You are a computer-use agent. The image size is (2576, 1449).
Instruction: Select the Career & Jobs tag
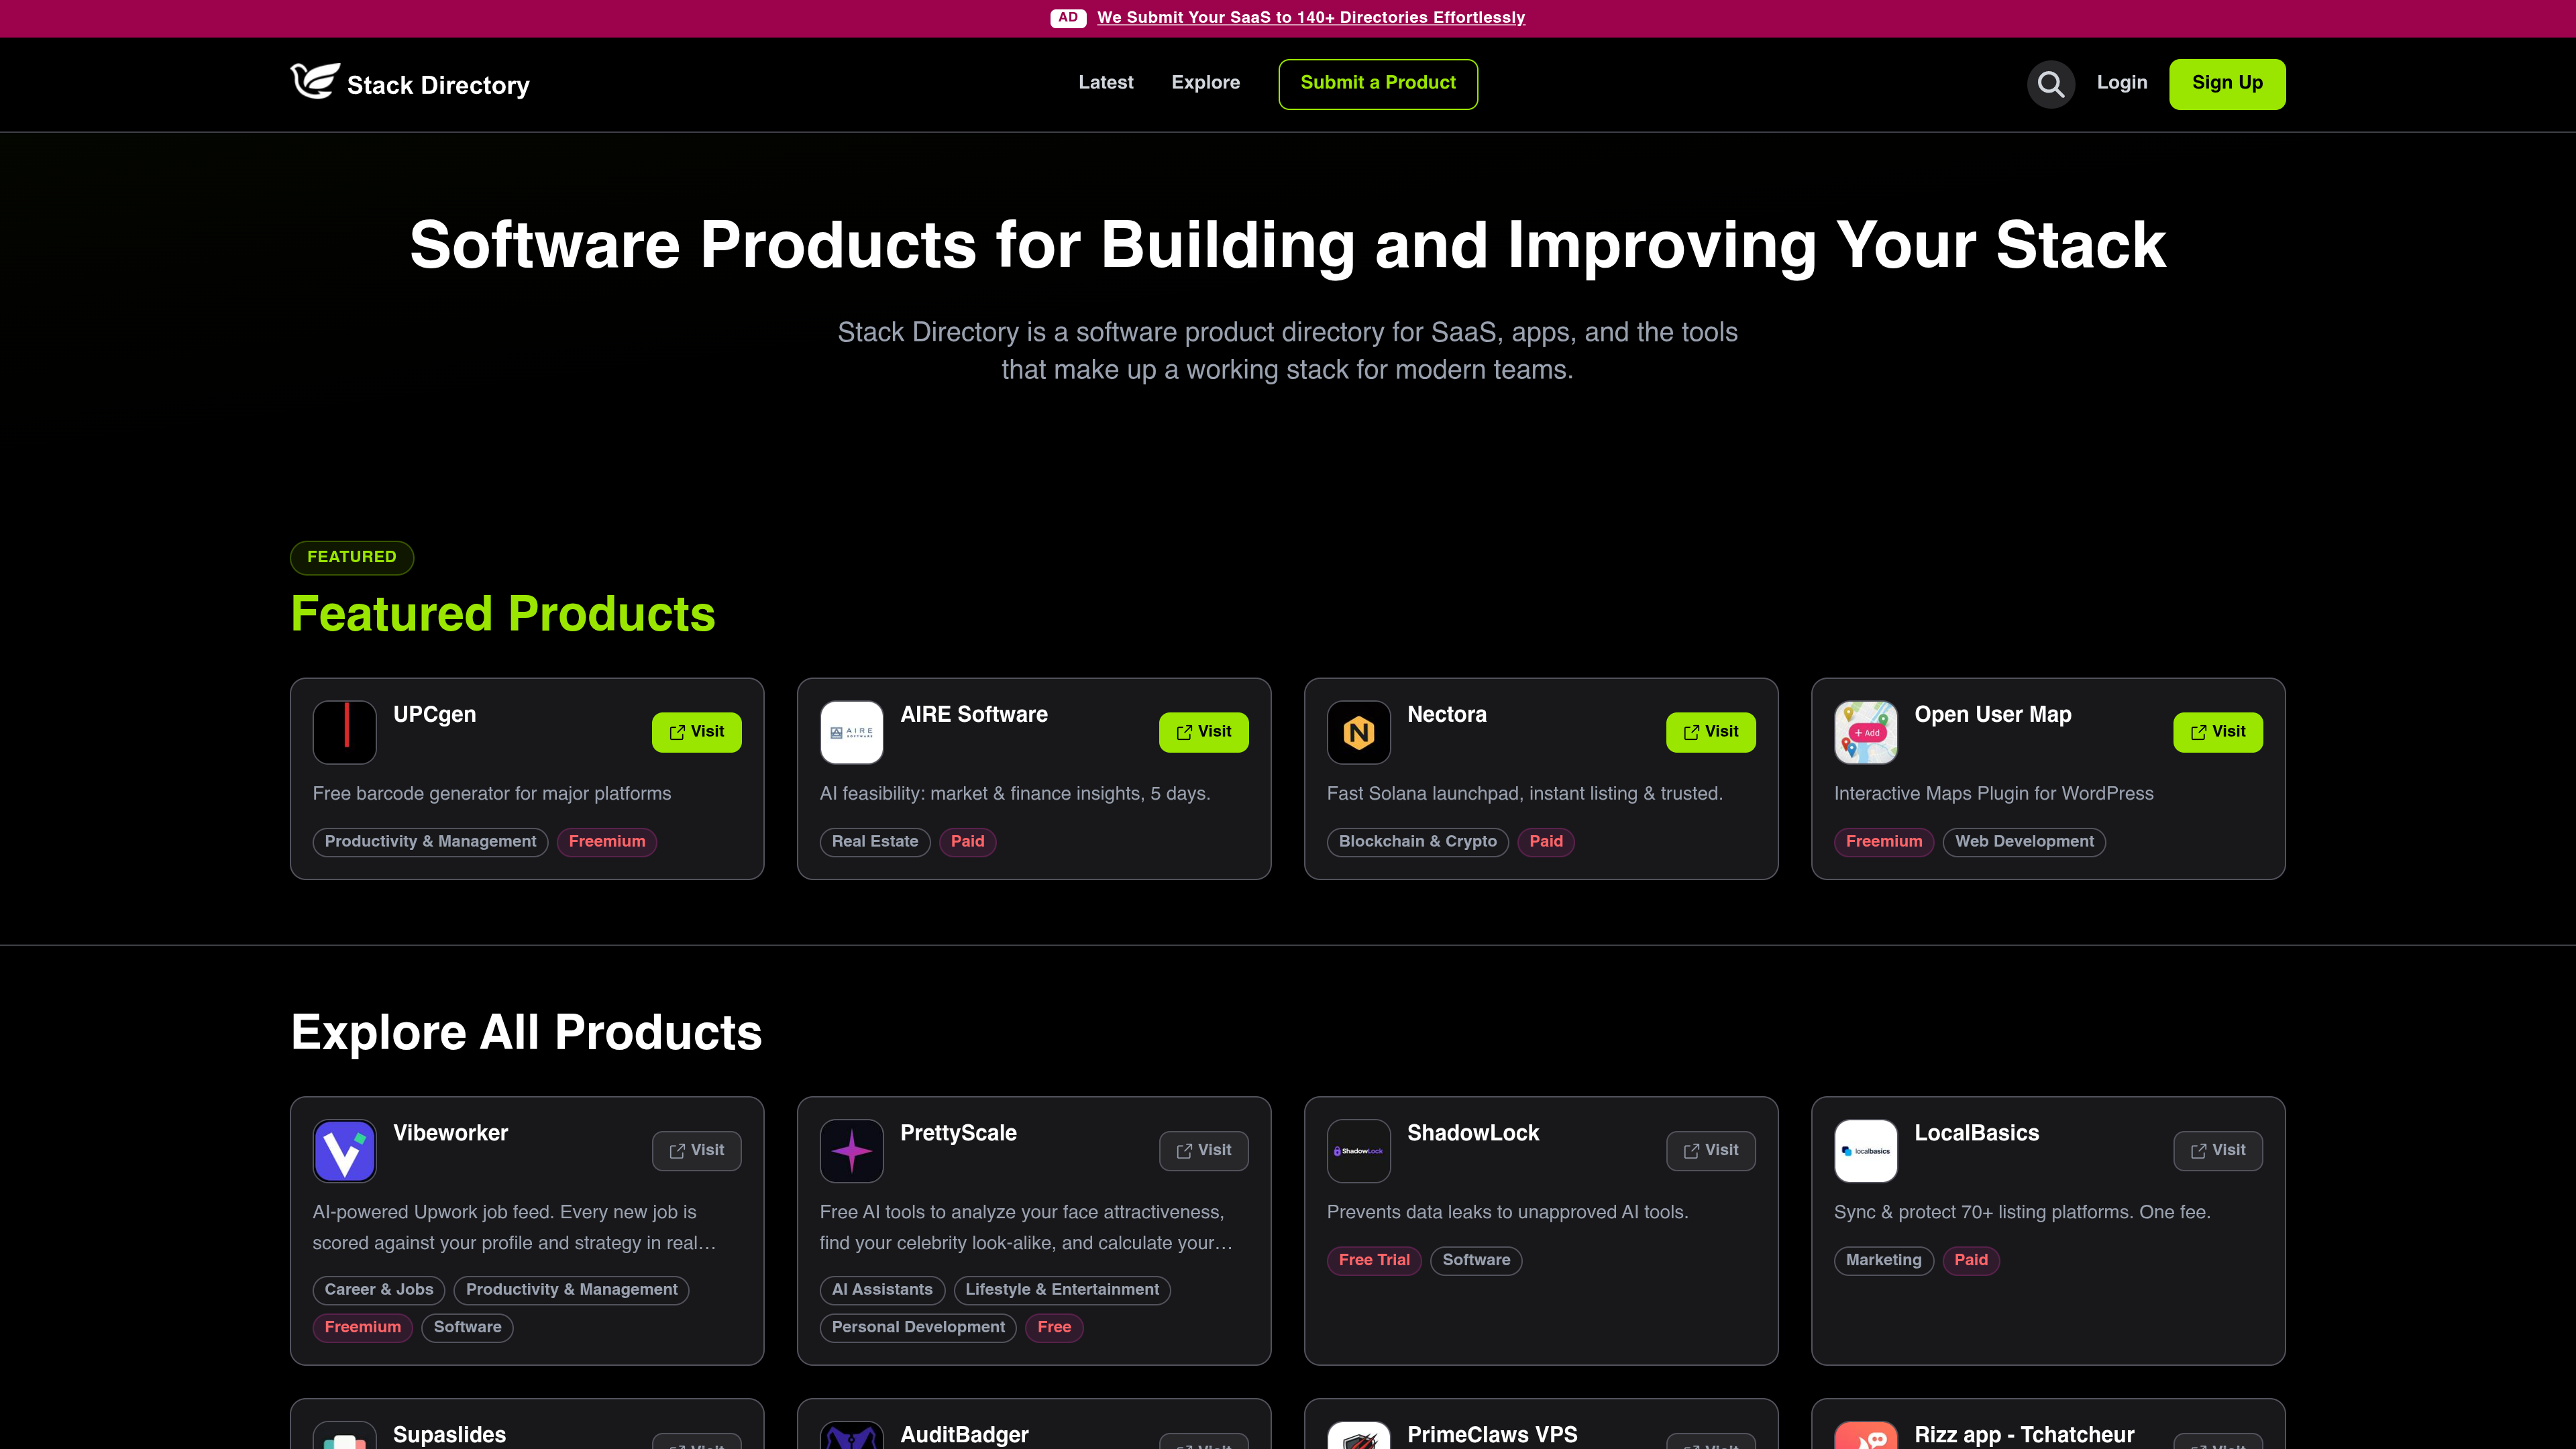click(x=379, y=1290)
